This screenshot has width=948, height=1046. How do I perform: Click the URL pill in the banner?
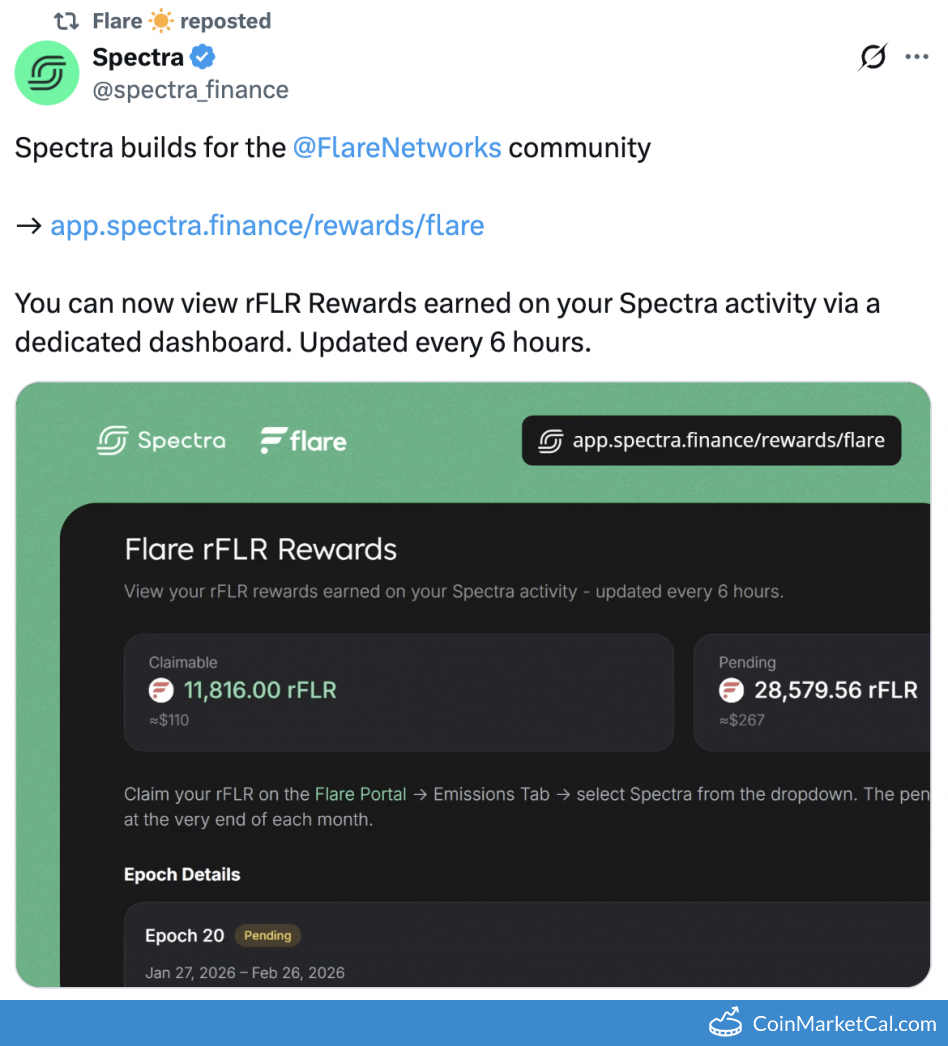coord(711,440)
